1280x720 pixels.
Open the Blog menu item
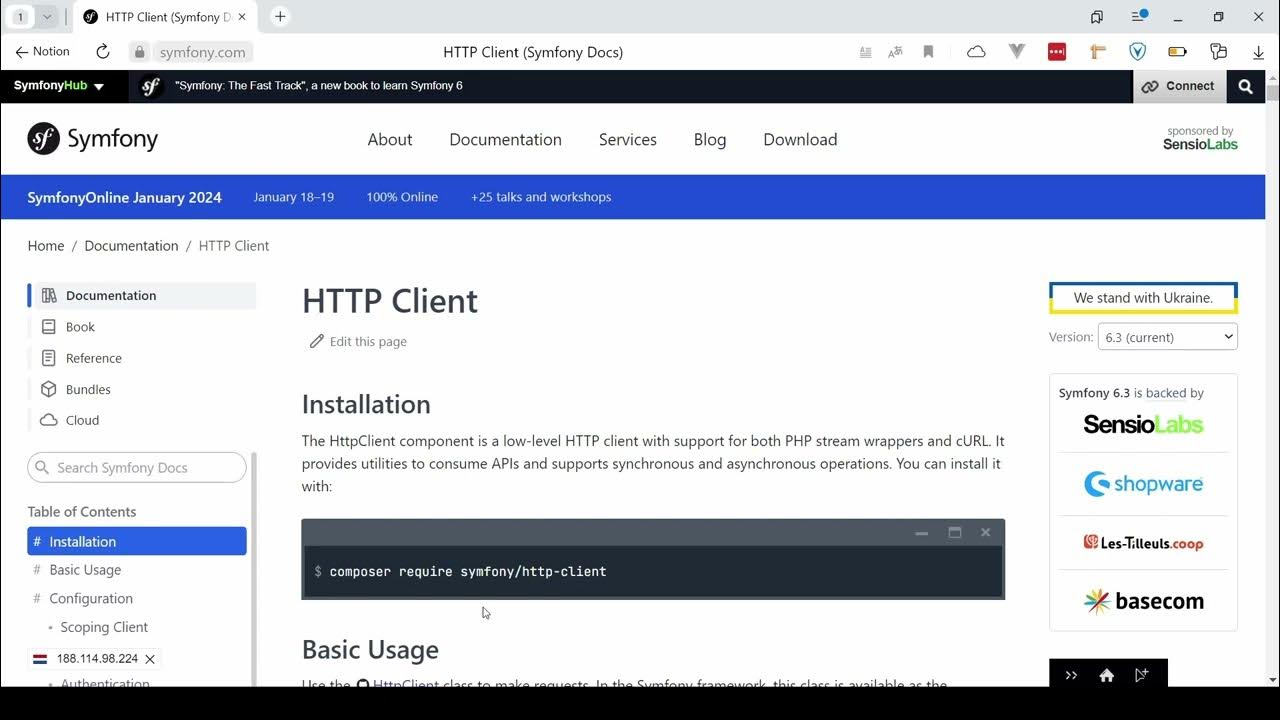(710, 139)
